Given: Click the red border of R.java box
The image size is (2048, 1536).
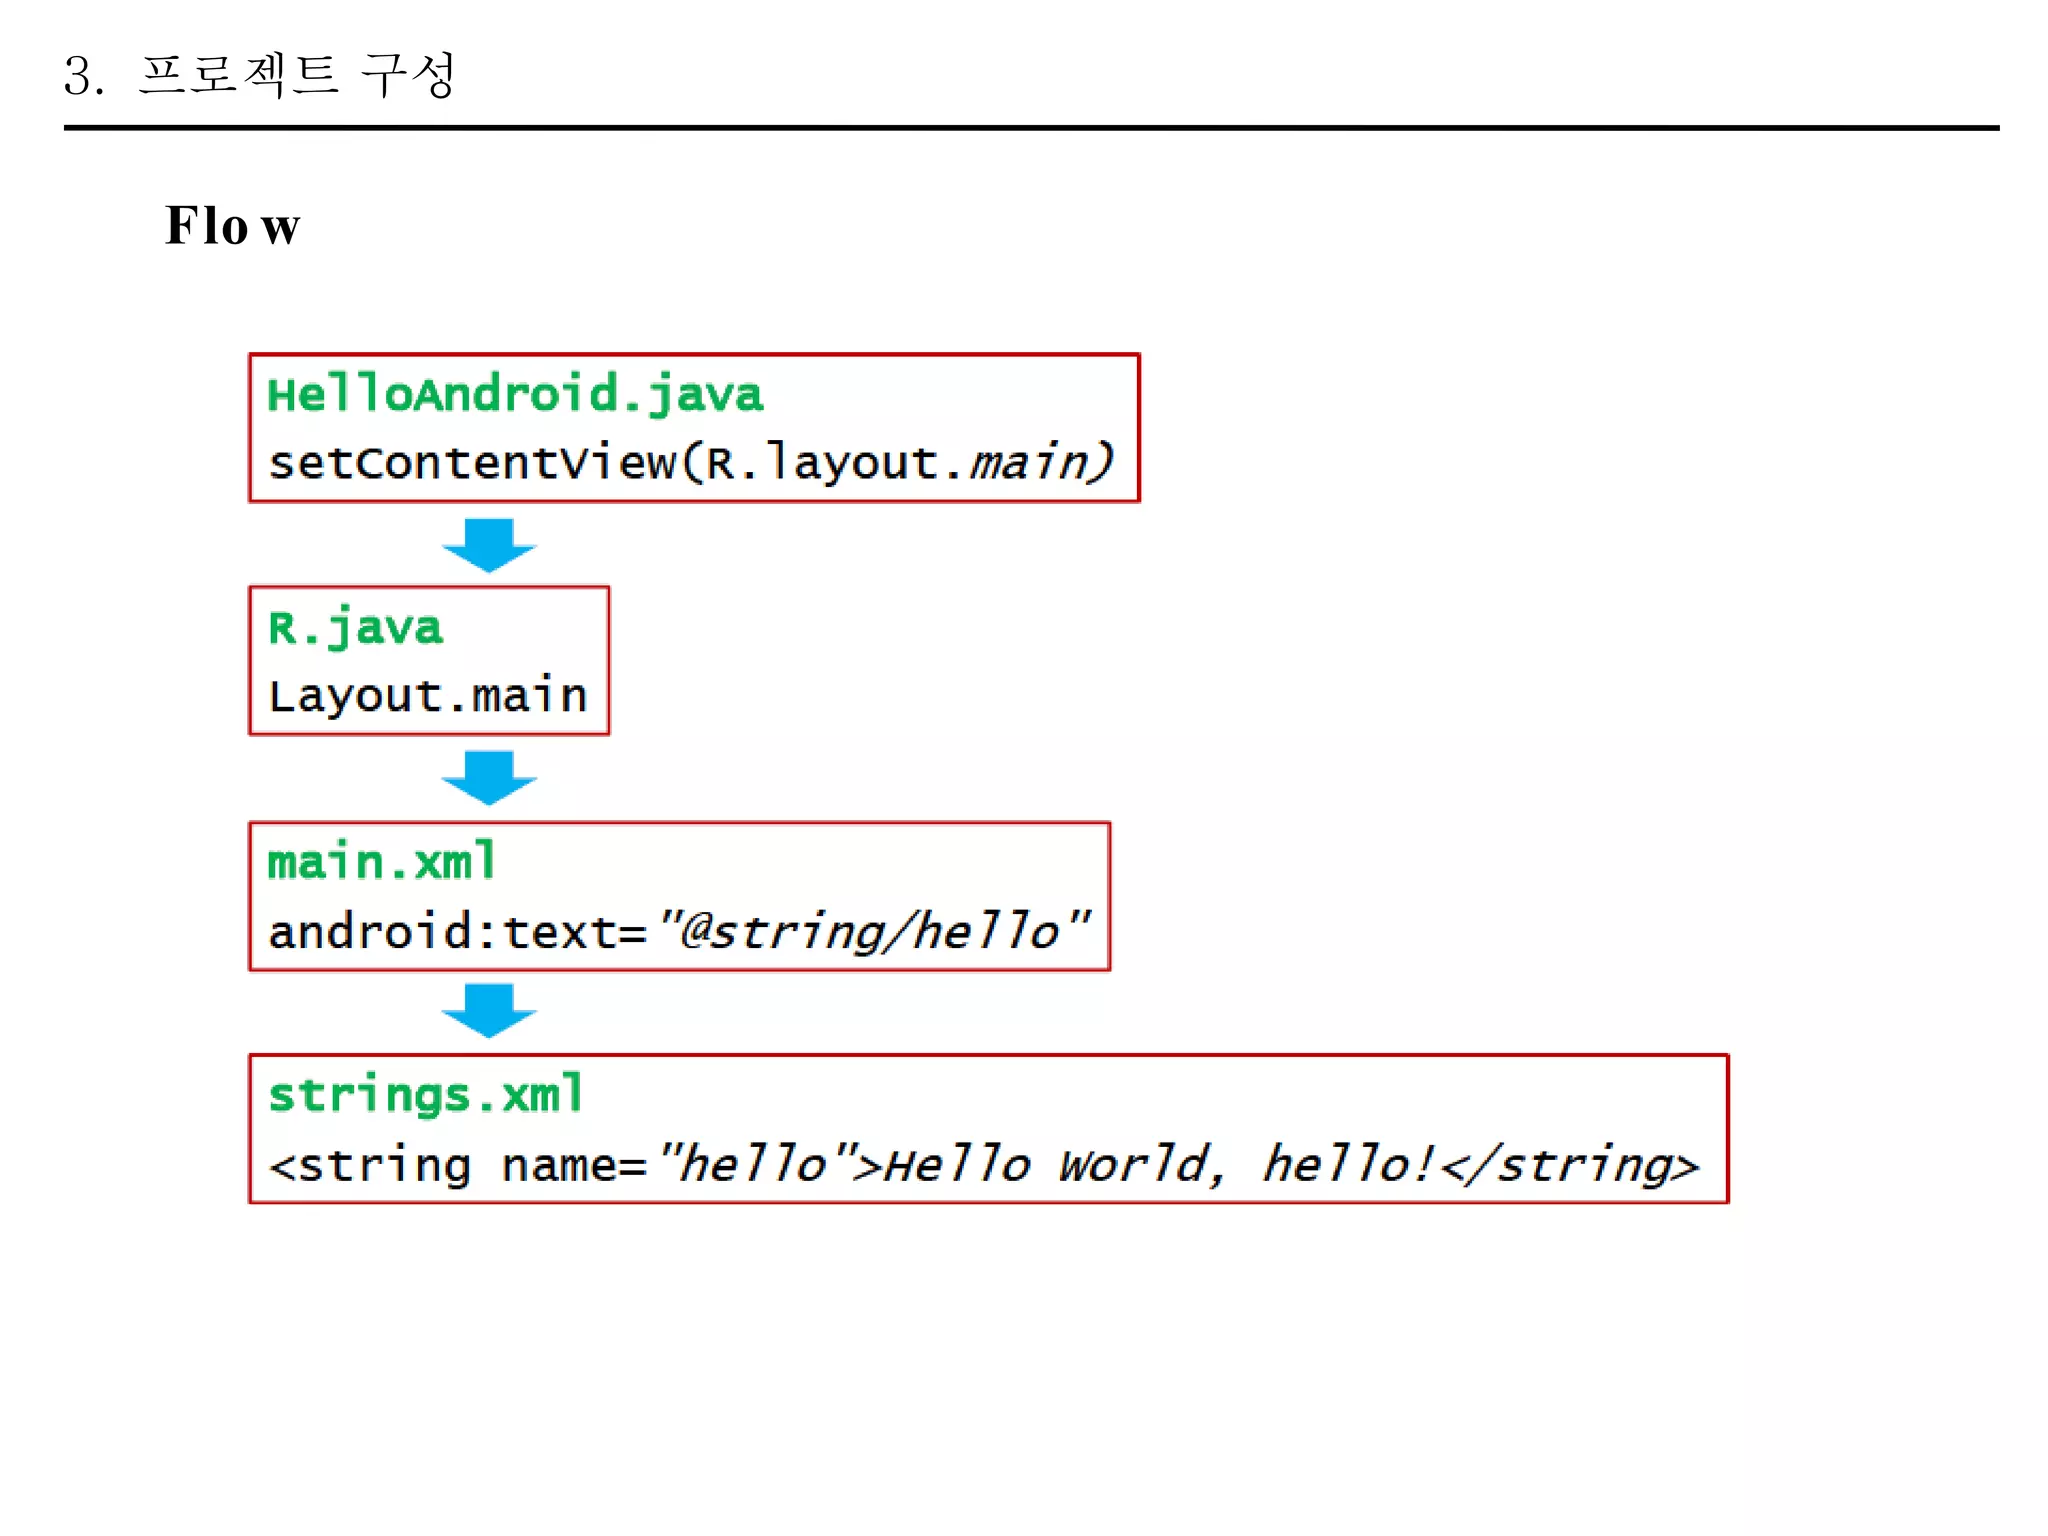Looking at the screenshot, I should pos(608,660).
